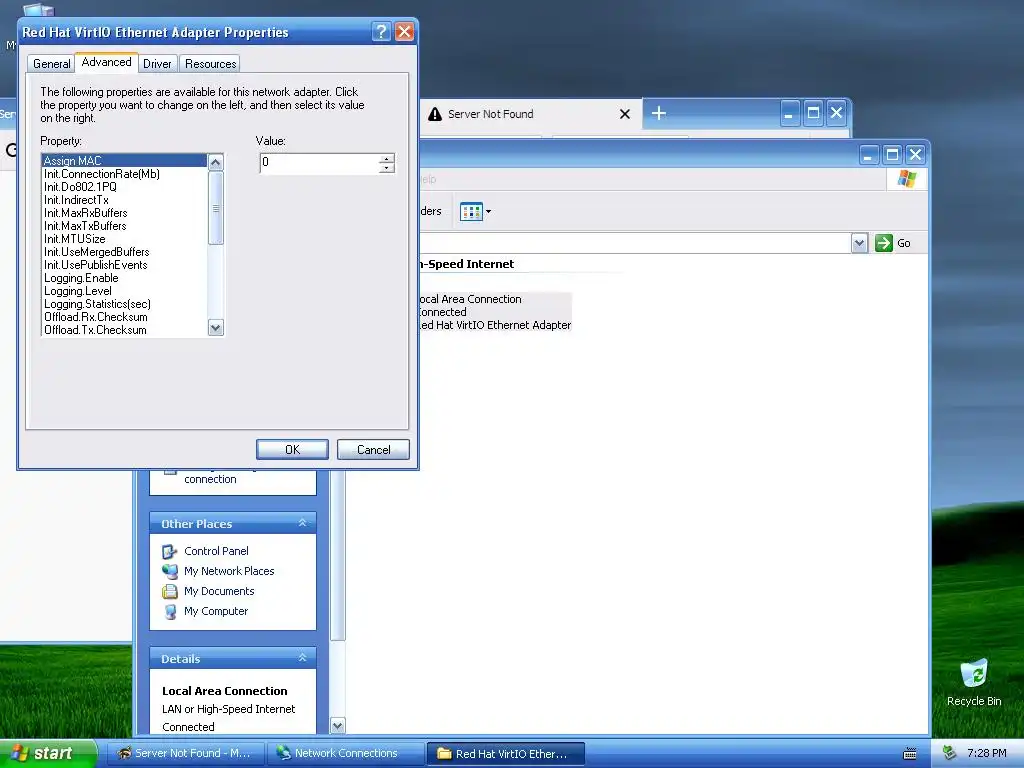Decrease Value with spinner down arrow
This screenshot has width=1024, height=768.
pyautogui.click(x=387, y=168)
